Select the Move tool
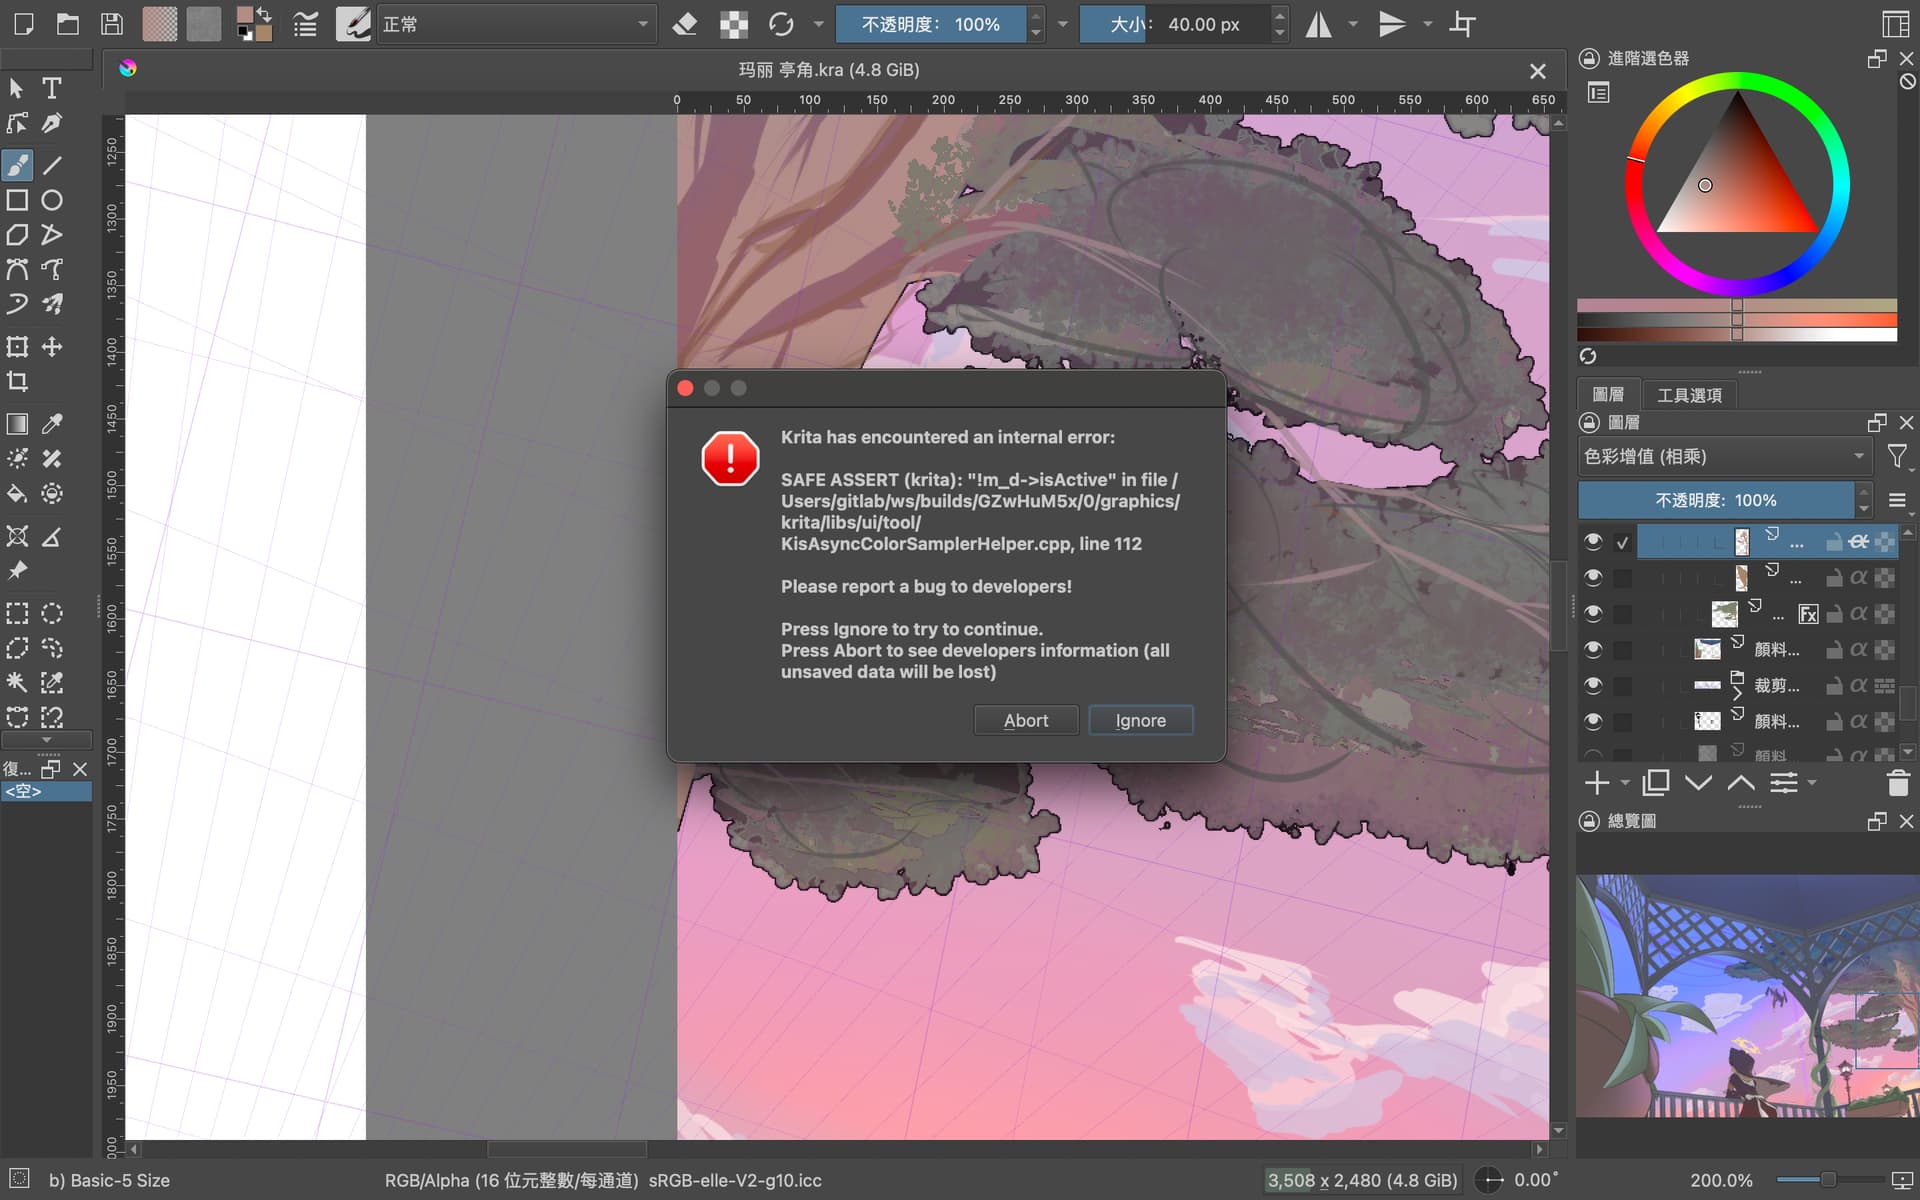Viewport: 1920px width, 1200px height. click(x=52, y=346)
